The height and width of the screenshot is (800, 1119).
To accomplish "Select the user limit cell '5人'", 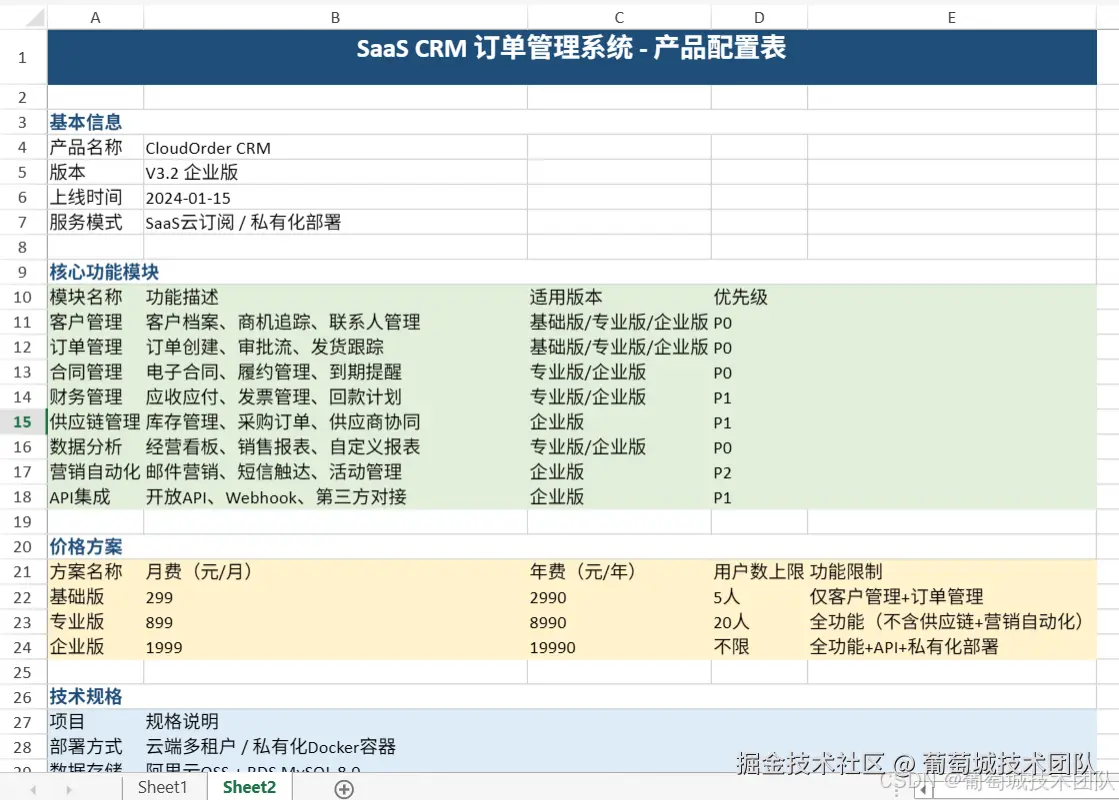I will 759,597.
